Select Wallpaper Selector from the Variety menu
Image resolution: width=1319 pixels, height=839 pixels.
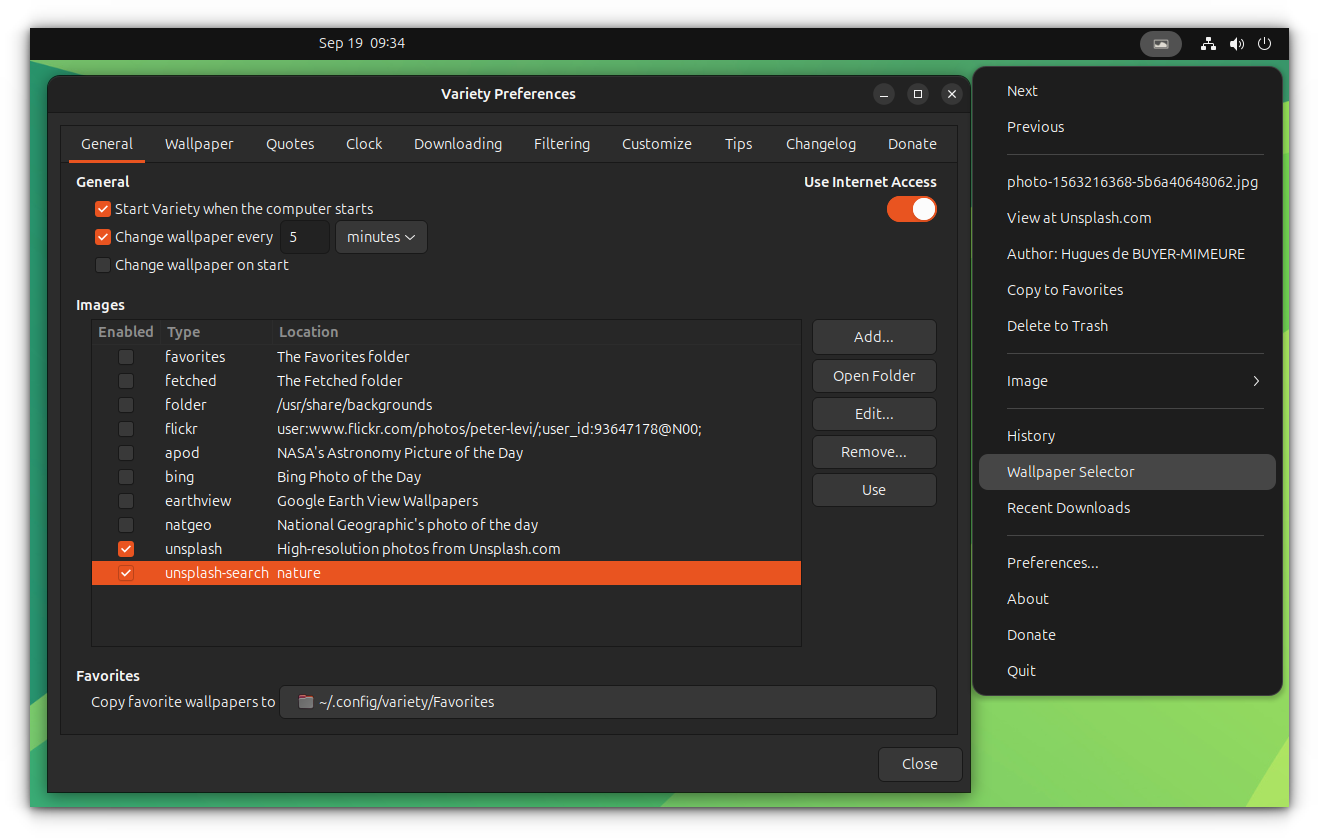tap(1070, 471)
